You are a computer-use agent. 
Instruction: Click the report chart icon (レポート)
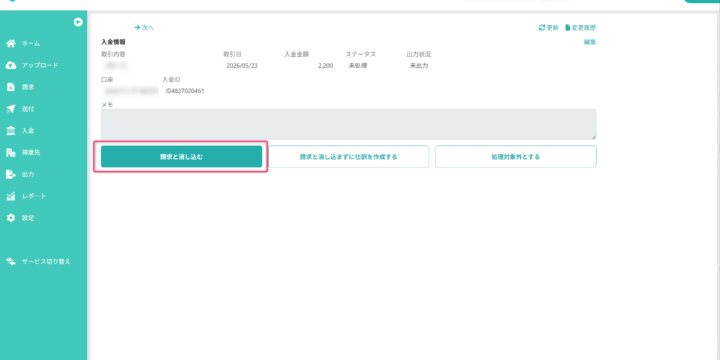(11, 196)
